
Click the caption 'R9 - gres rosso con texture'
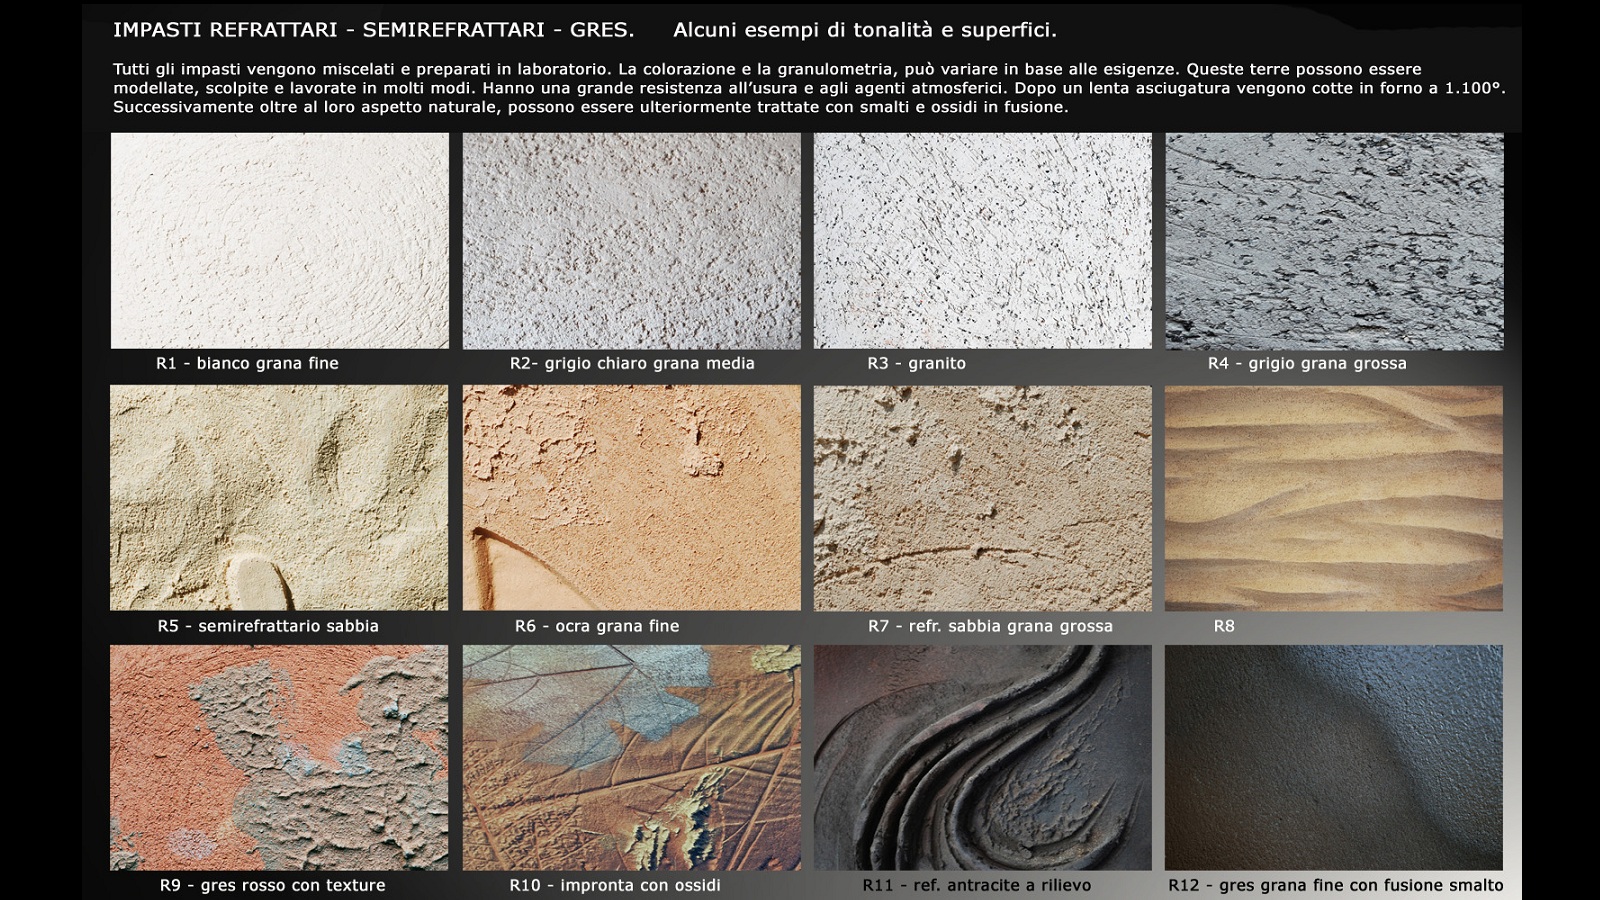click(272, 885)
